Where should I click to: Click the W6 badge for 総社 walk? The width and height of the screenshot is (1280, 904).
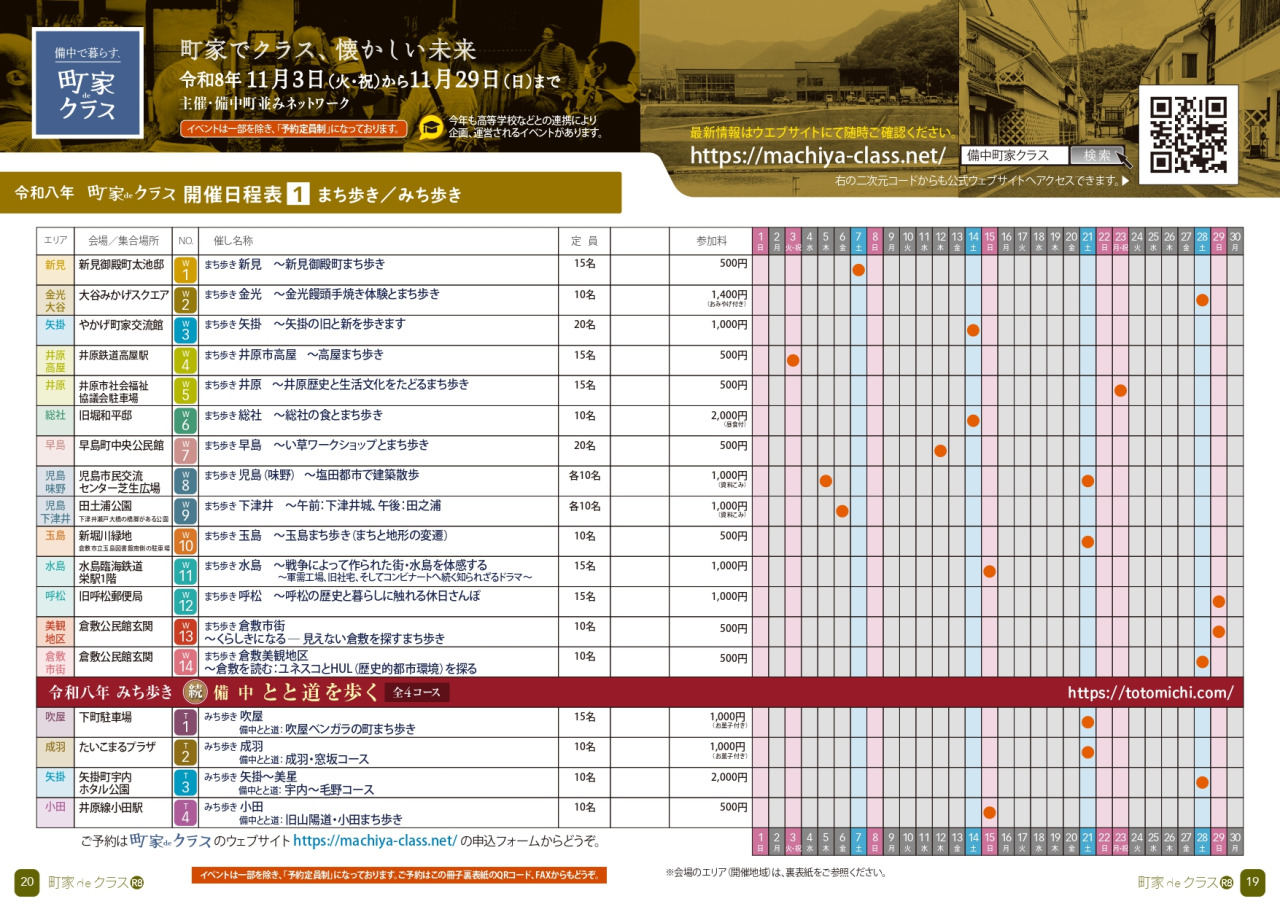(x=185, y=420)
